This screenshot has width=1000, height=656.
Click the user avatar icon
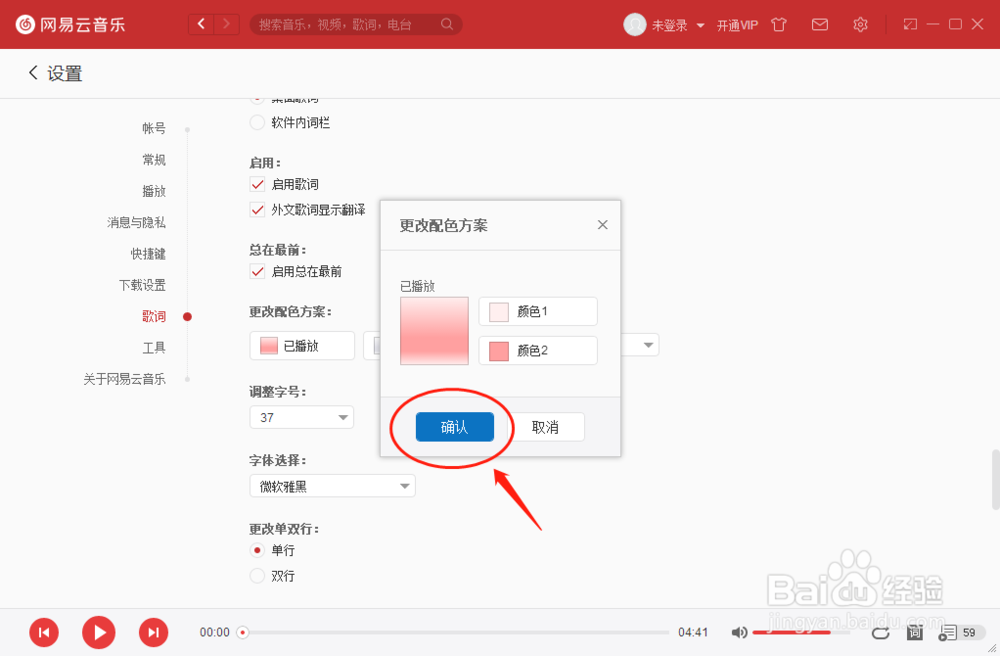point(635,25)
